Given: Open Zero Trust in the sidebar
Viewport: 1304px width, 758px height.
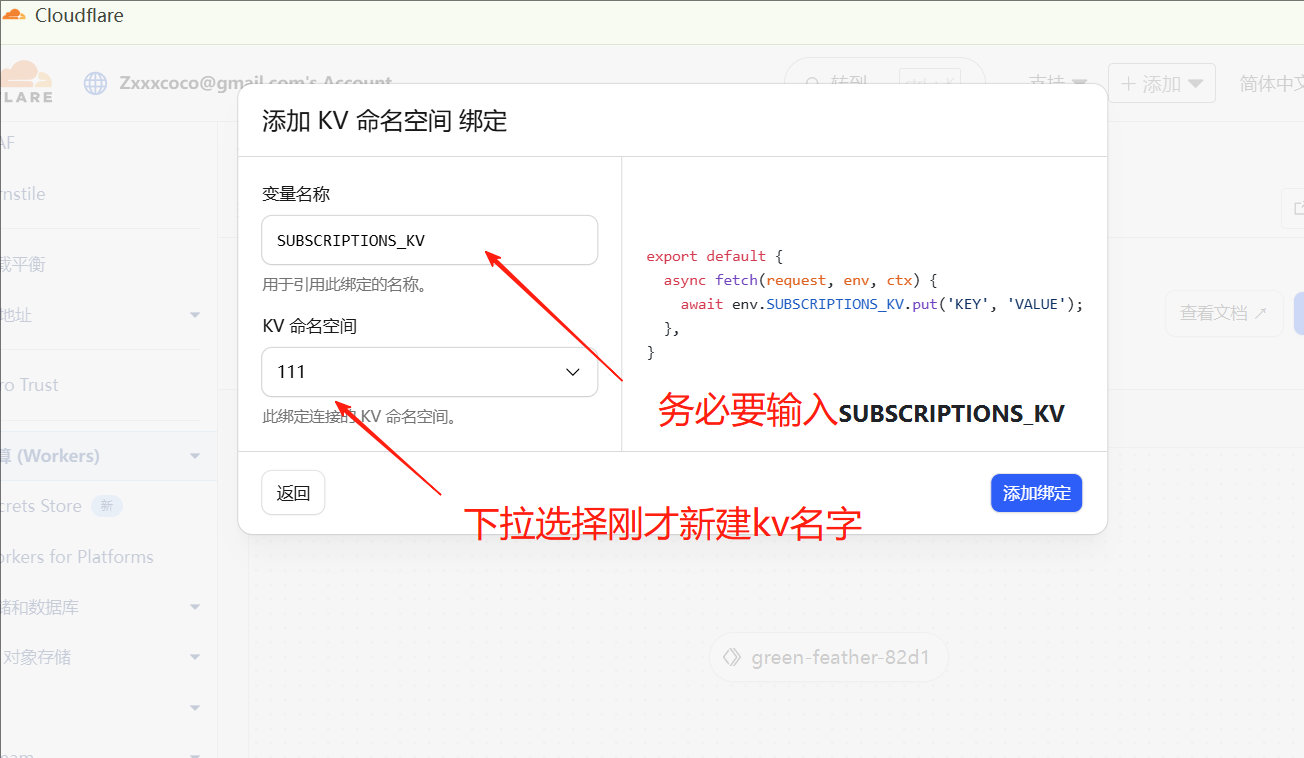Looking at the screenshot, I should pyautogui.click(x=30, y=385).
